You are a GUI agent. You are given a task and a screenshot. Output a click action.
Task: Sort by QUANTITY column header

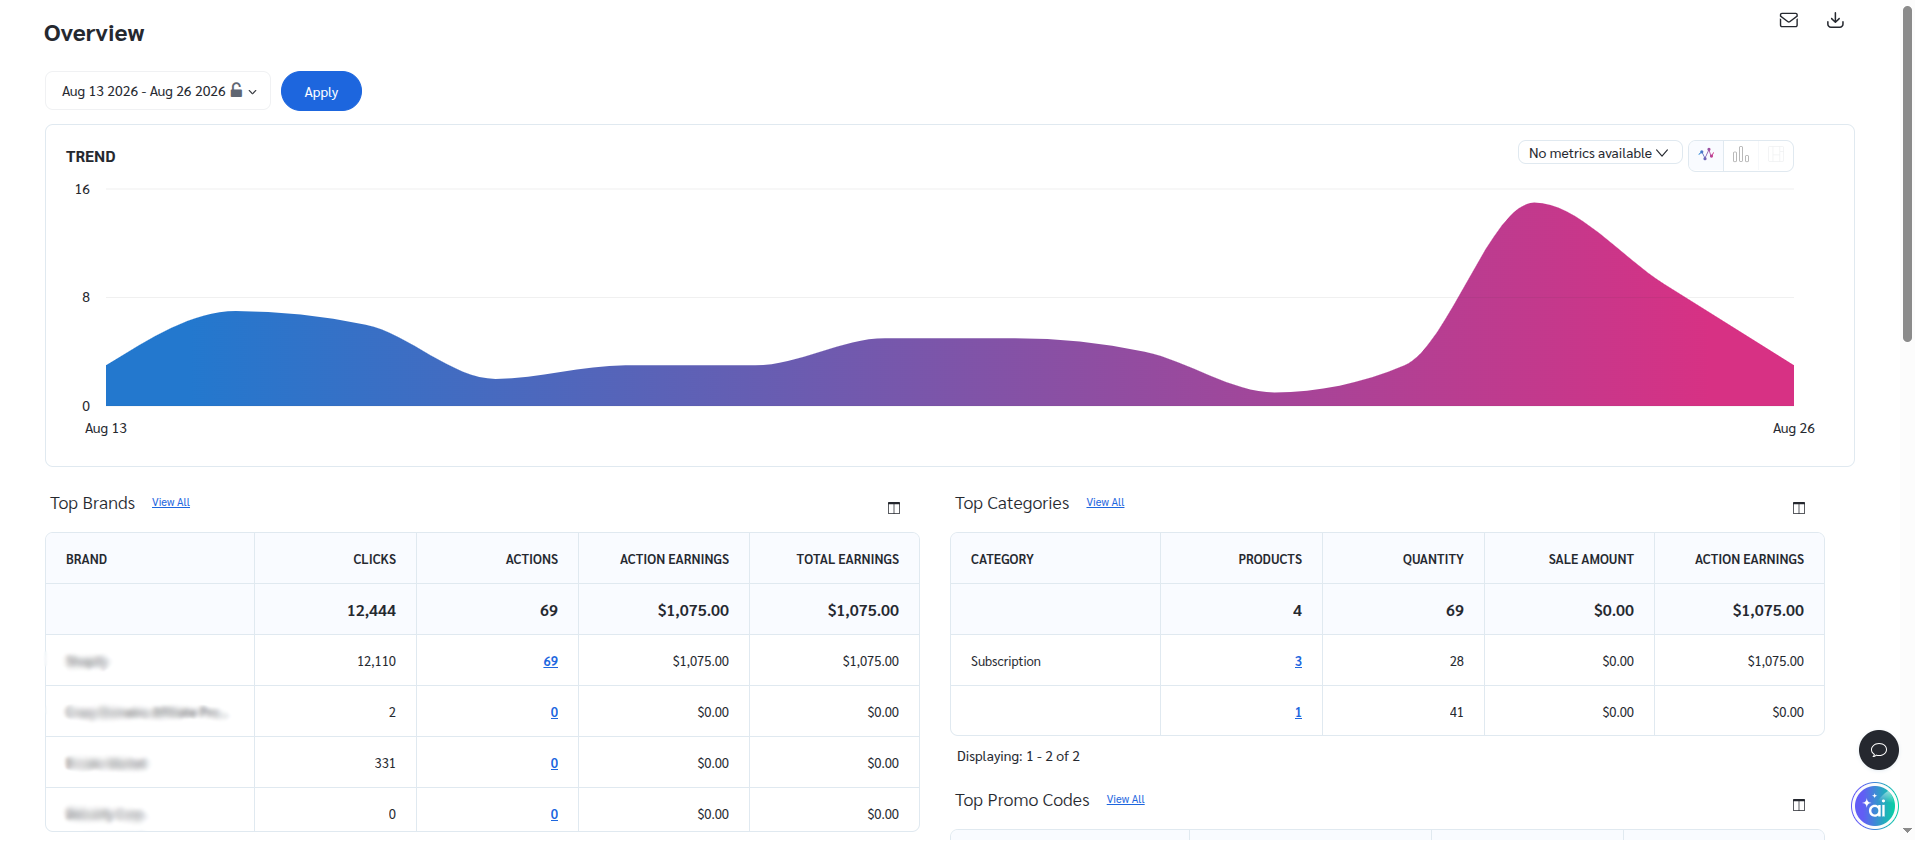pyautogui.click(x=1433, y=559)
